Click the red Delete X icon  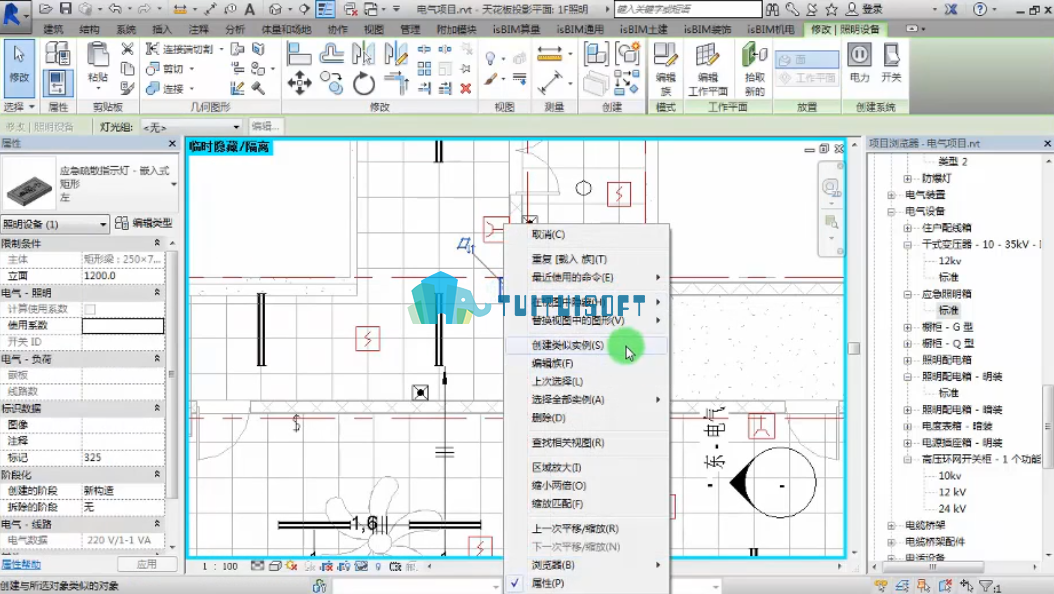pyautogui.click(x=466, y=88)
